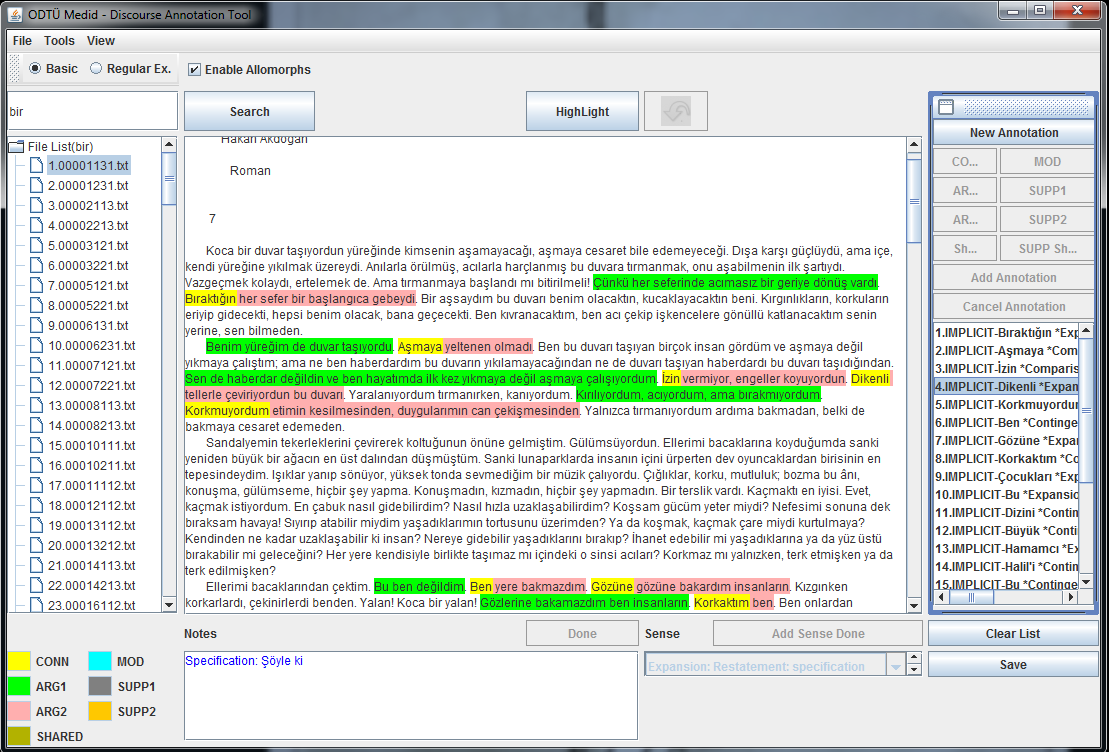
Task: Click the CO... connective button
Action: coord(965,161)
